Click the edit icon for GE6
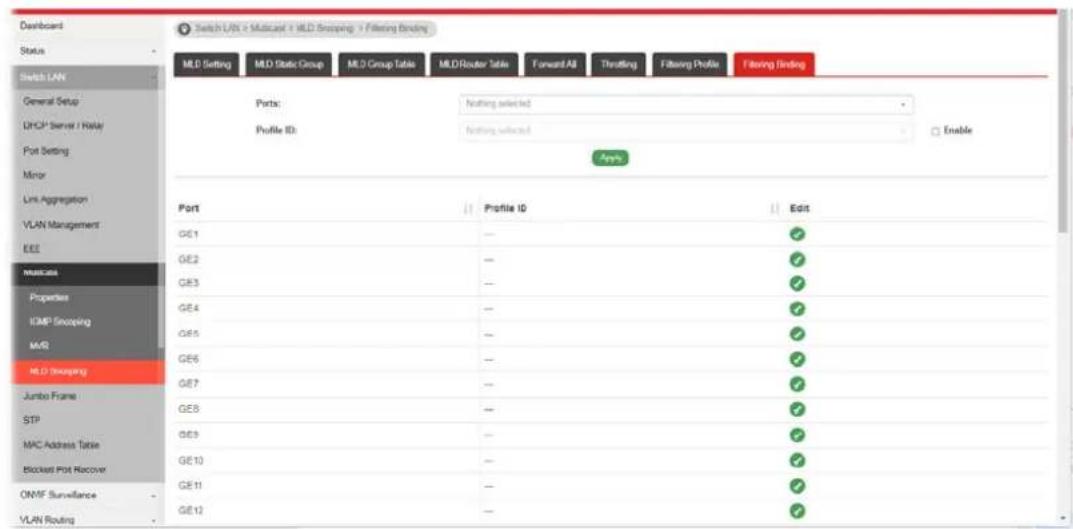The height and width of the screenshot is (529, 1073). [x=797, y=359]
